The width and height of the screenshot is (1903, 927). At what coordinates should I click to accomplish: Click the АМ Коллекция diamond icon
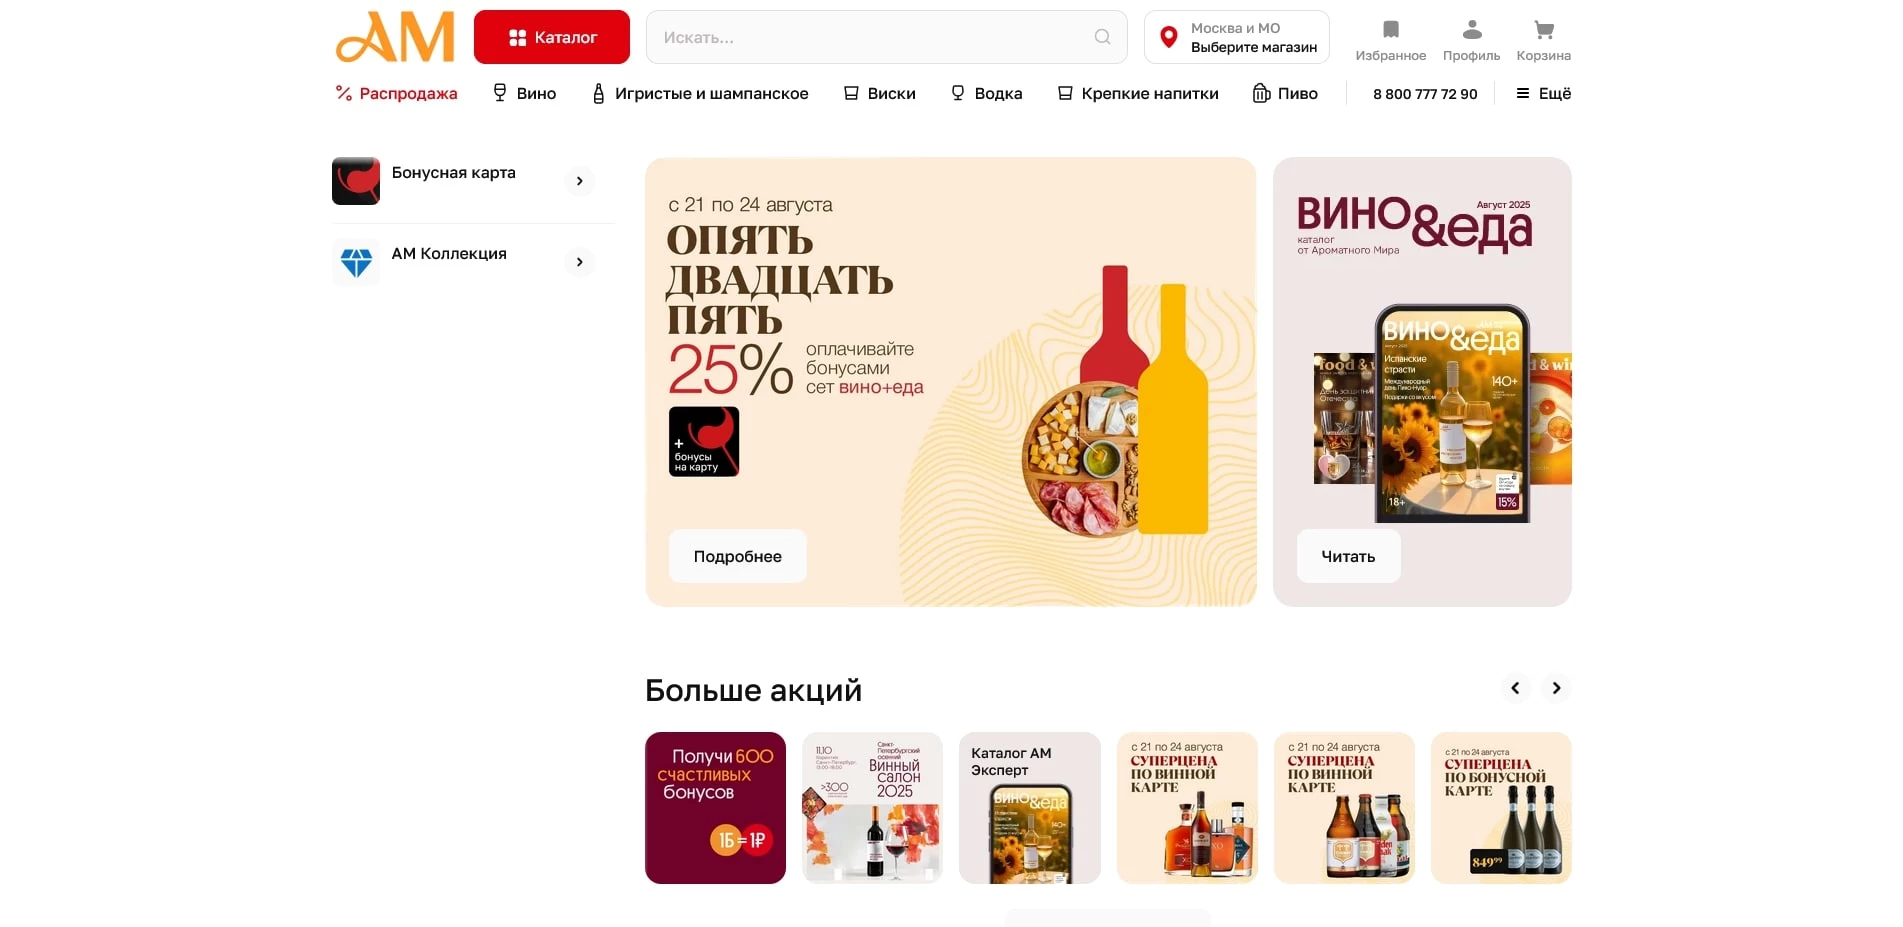tap(356, 262)
